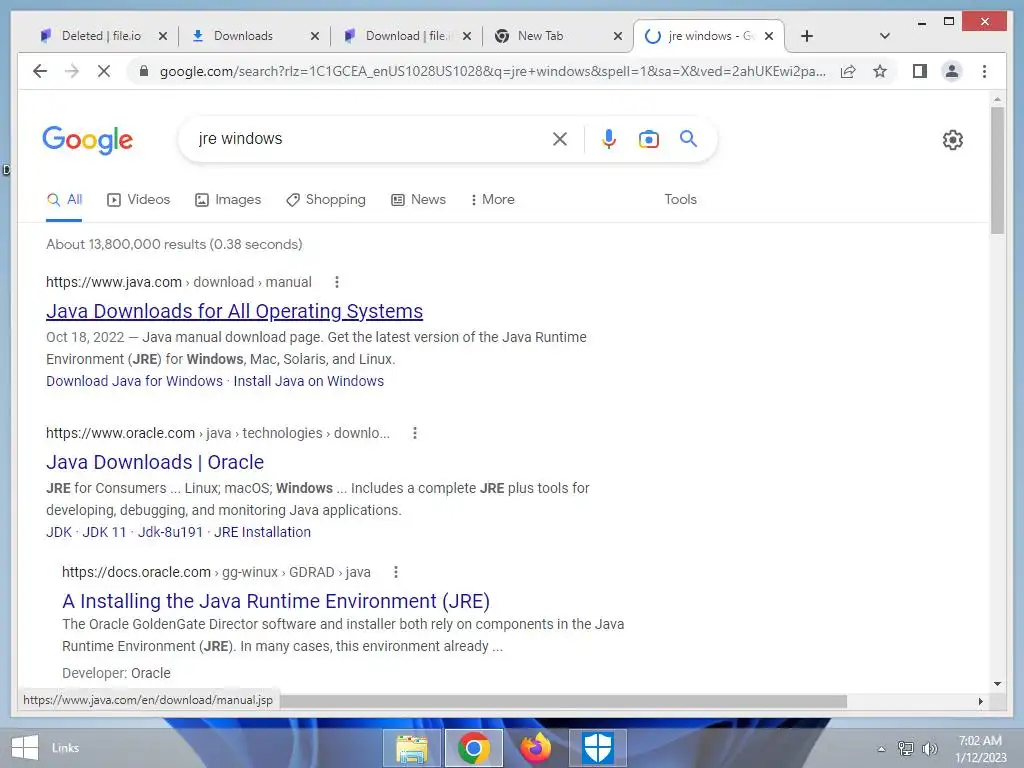Open Installing the Java Runtime Environment result
The height and width of the screenshot is (768, 1024).
click(x=276, y=601)
